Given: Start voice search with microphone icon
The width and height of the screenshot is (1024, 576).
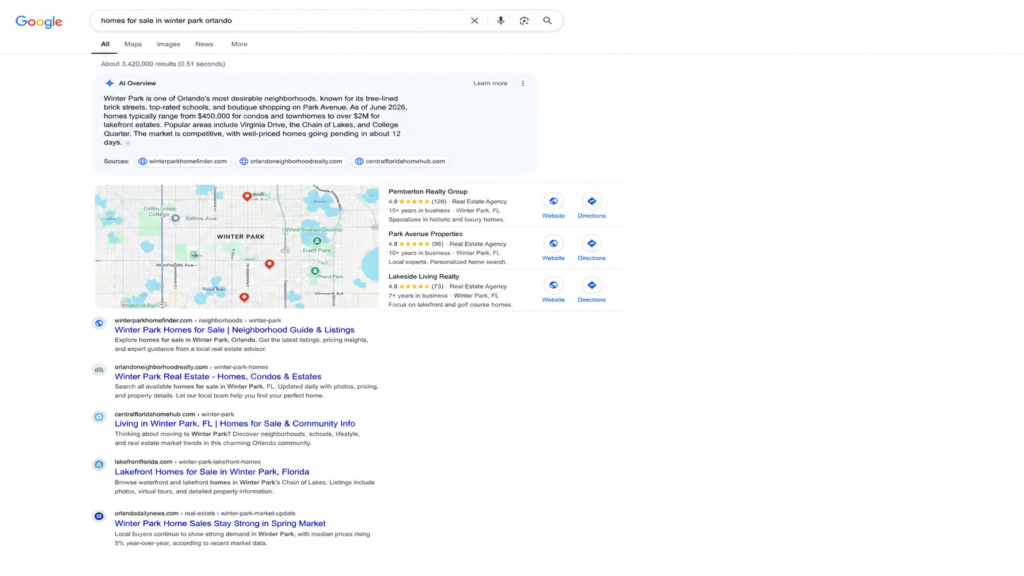Looking at the screenshot, I should (500, 21).
